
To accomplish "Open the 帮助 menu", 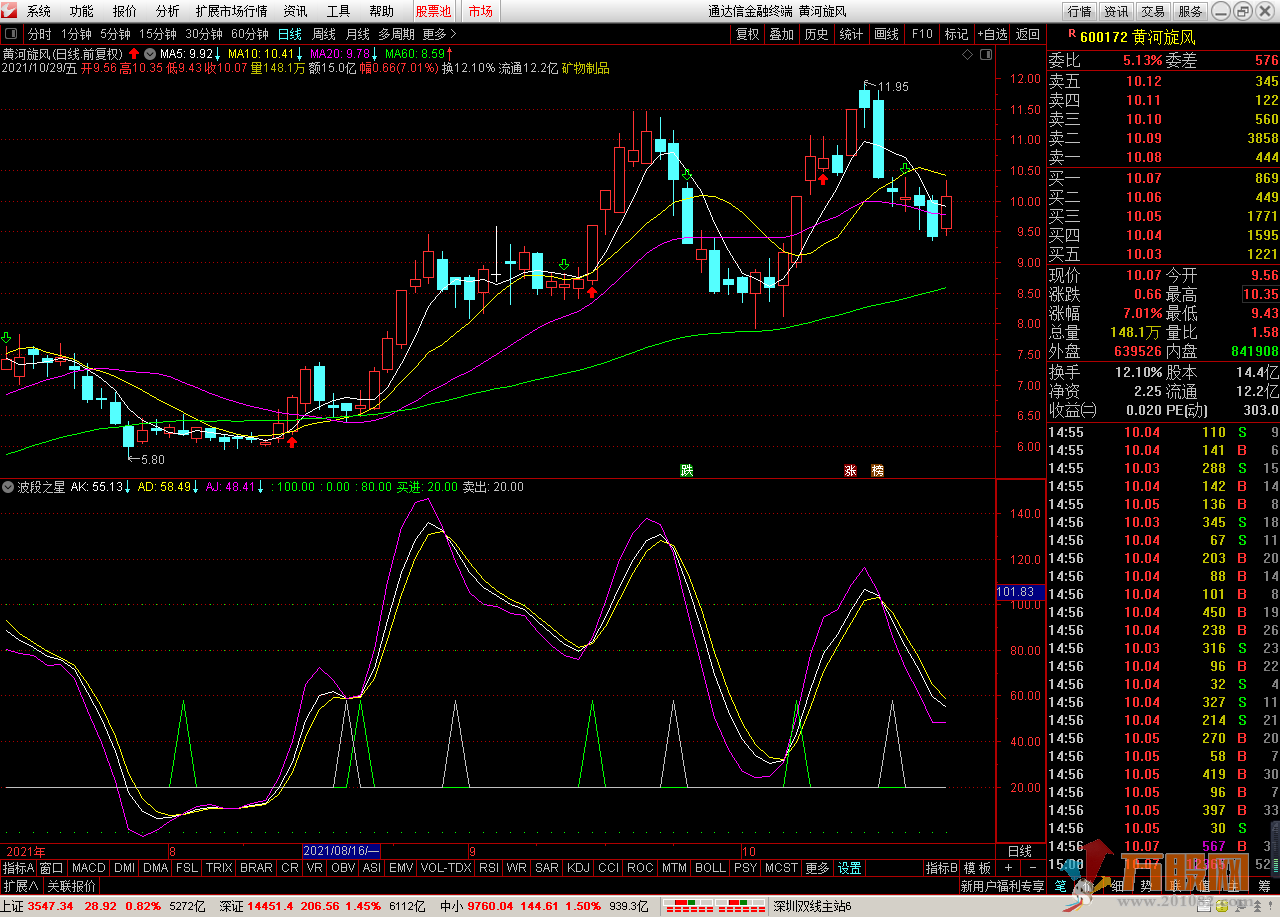I will 381,12.
